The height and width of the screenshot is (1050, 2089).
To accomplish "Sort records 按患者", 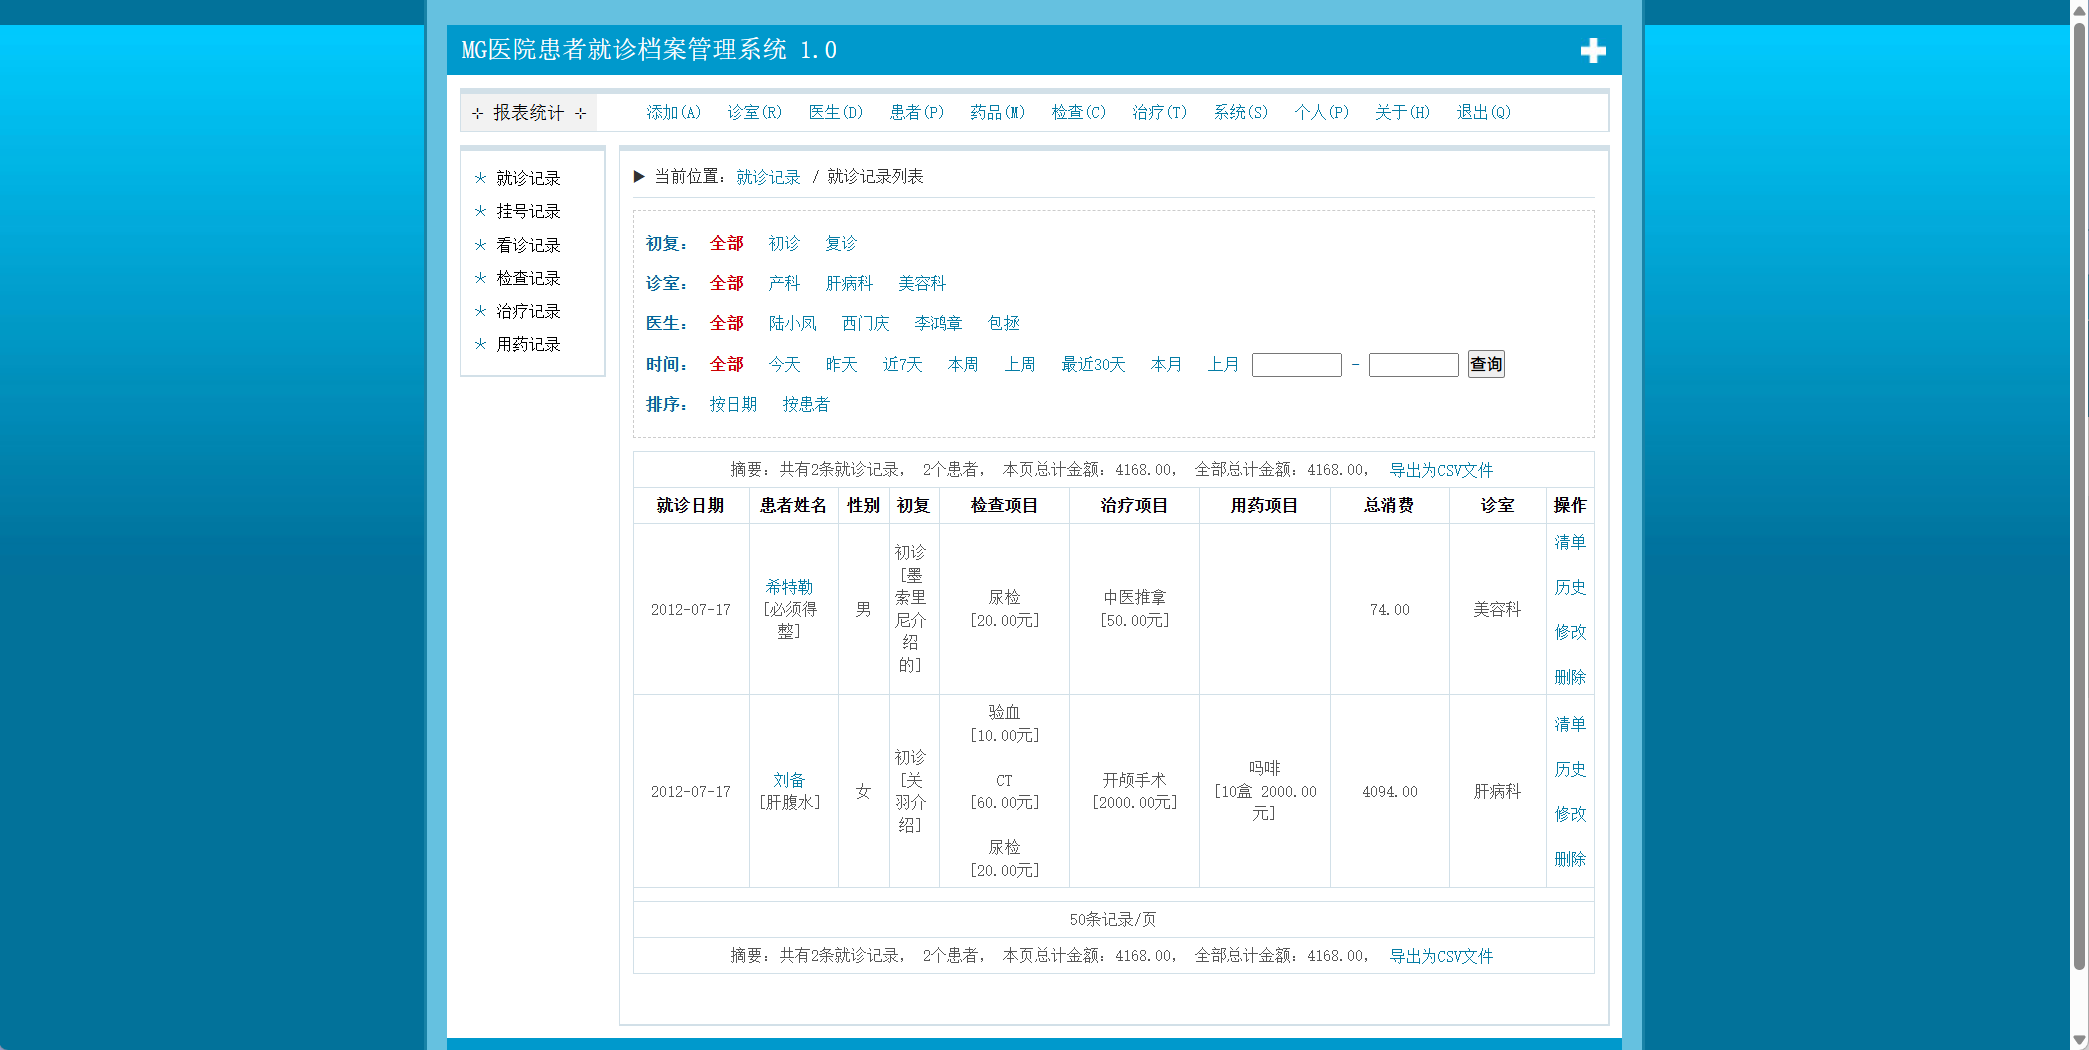I will pyautogui.click(x=805, y=404).
